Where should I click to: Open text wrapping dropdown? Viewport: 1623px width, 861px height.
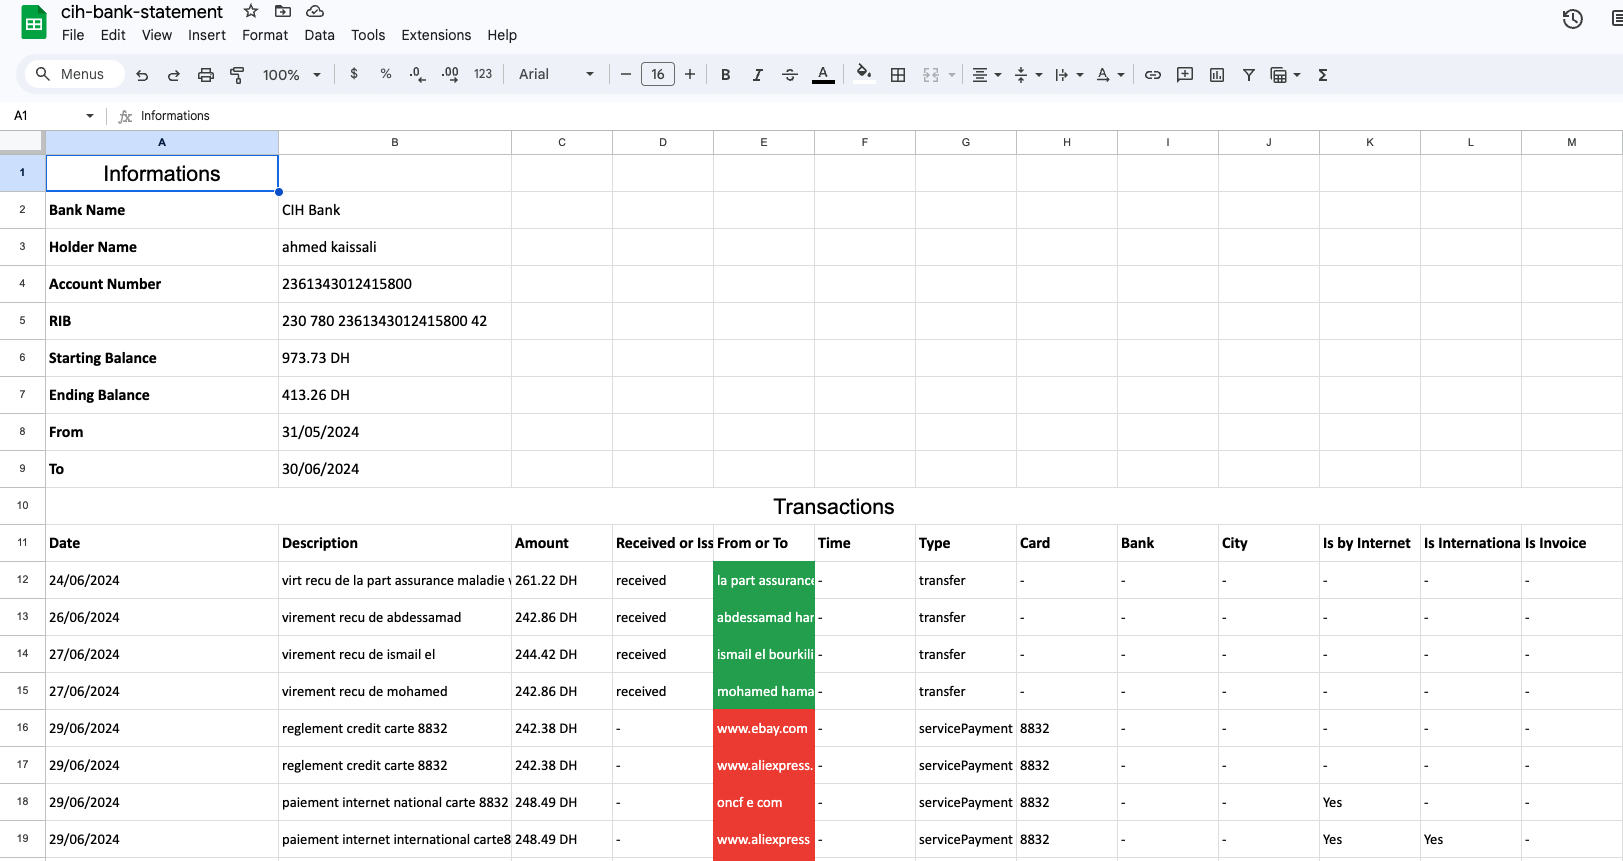pos(1069,75)
